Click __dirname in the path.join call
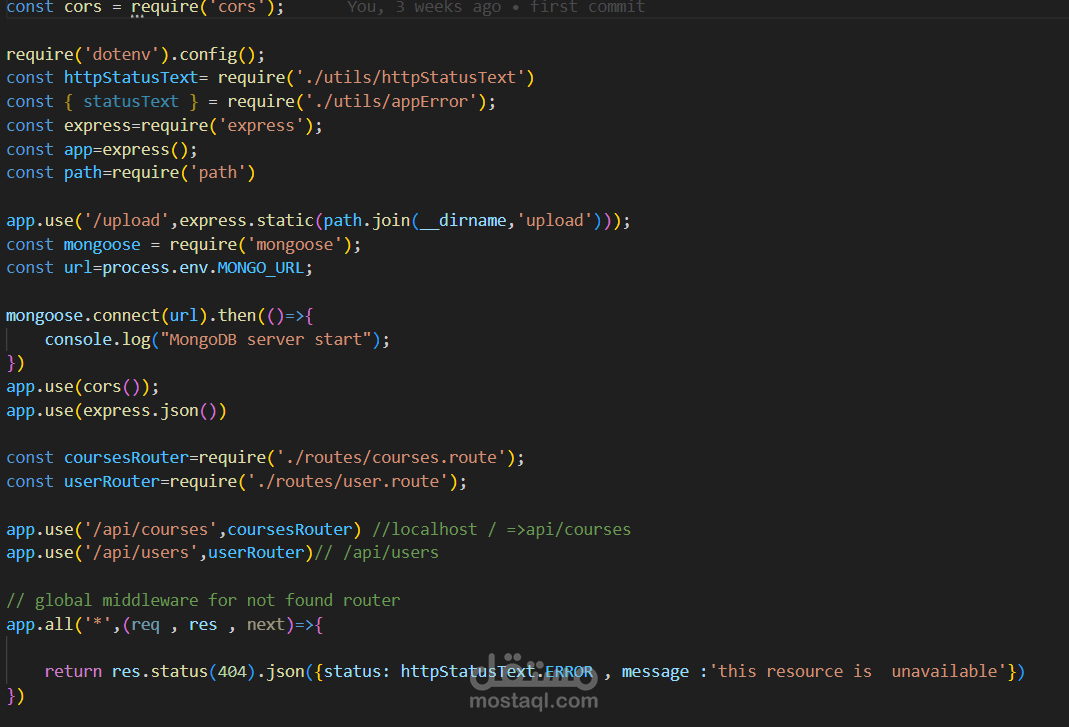This screenshot has height=727, width=1069. (x=463, y=220)
